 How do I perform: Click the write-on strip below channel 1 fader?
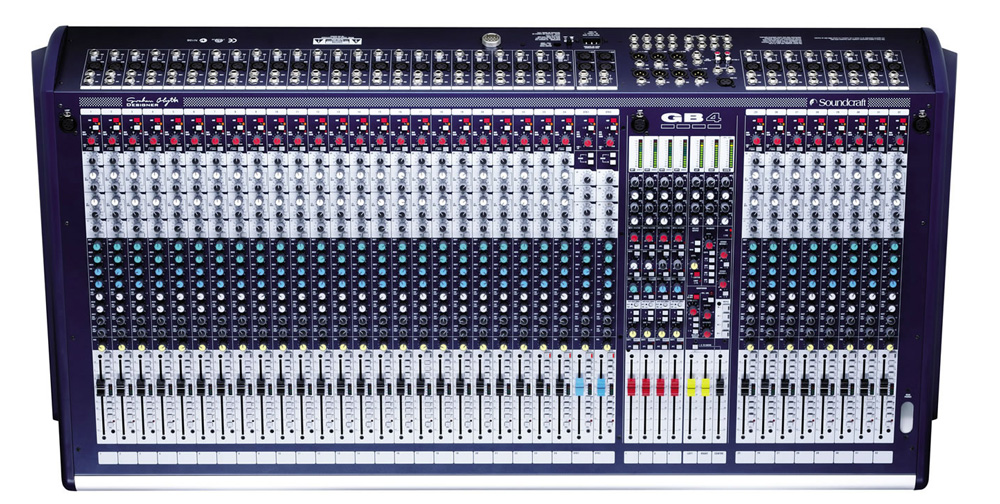tap(108, 457)
